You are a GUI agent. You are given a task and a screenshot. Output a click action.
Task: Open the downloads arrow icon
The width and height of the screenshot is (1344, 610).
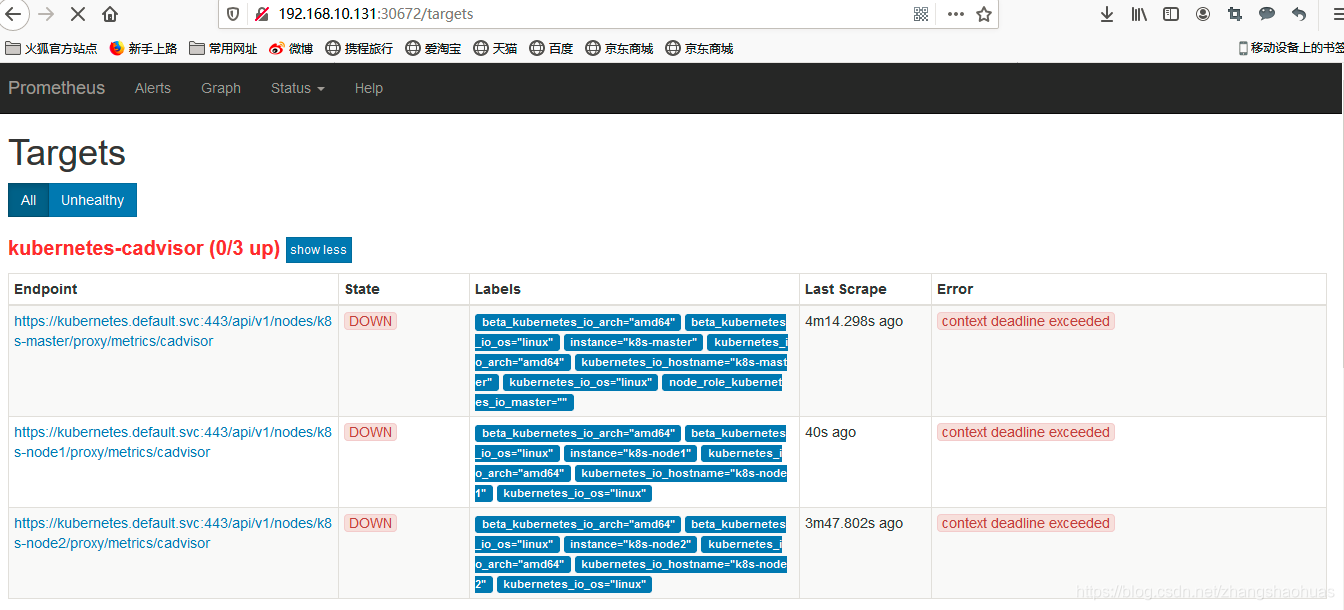[x=1107, y=14]
